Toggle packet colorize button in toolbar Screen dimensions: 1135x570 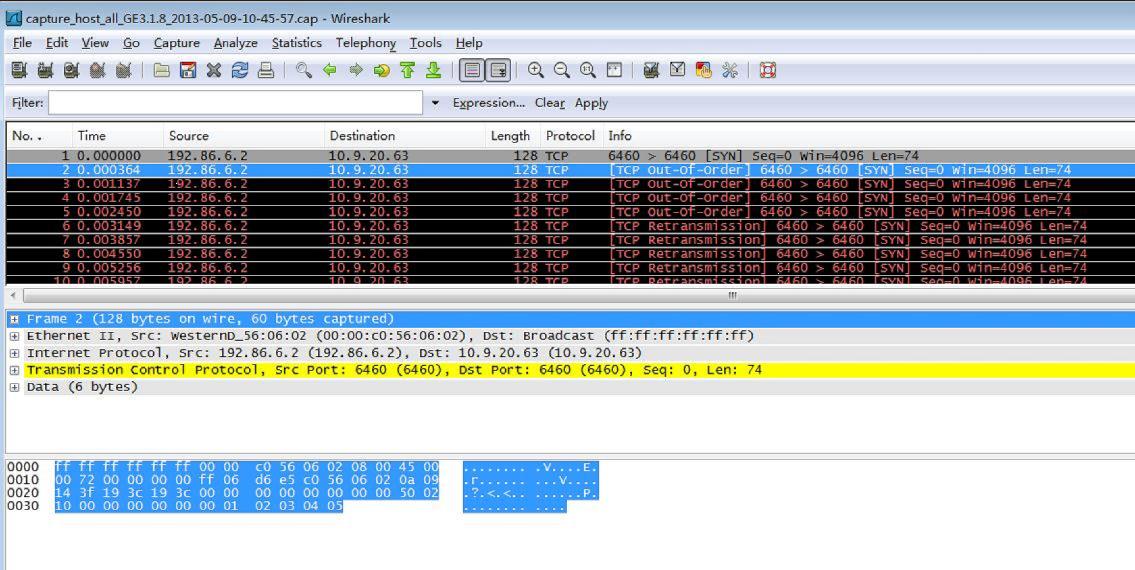pos(471,70)
